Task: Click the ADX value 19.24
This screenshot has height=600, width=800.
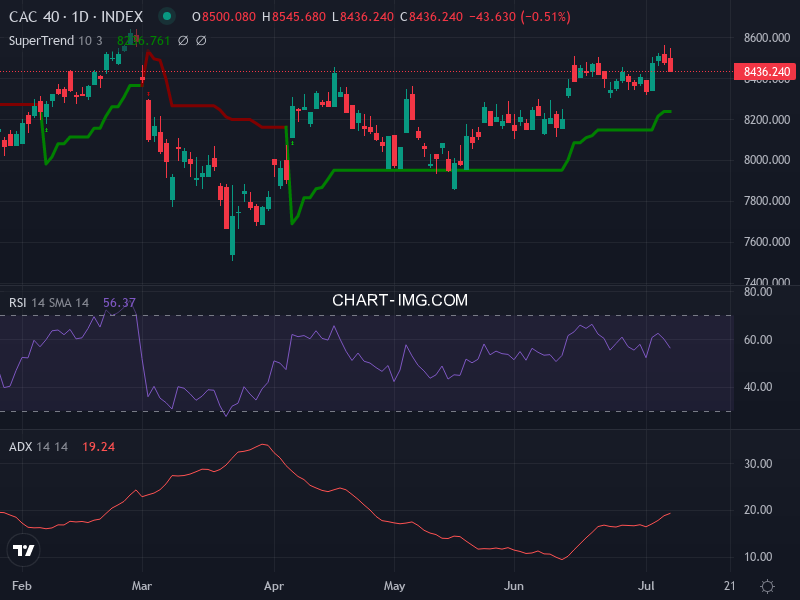Action: click(98, 446)
